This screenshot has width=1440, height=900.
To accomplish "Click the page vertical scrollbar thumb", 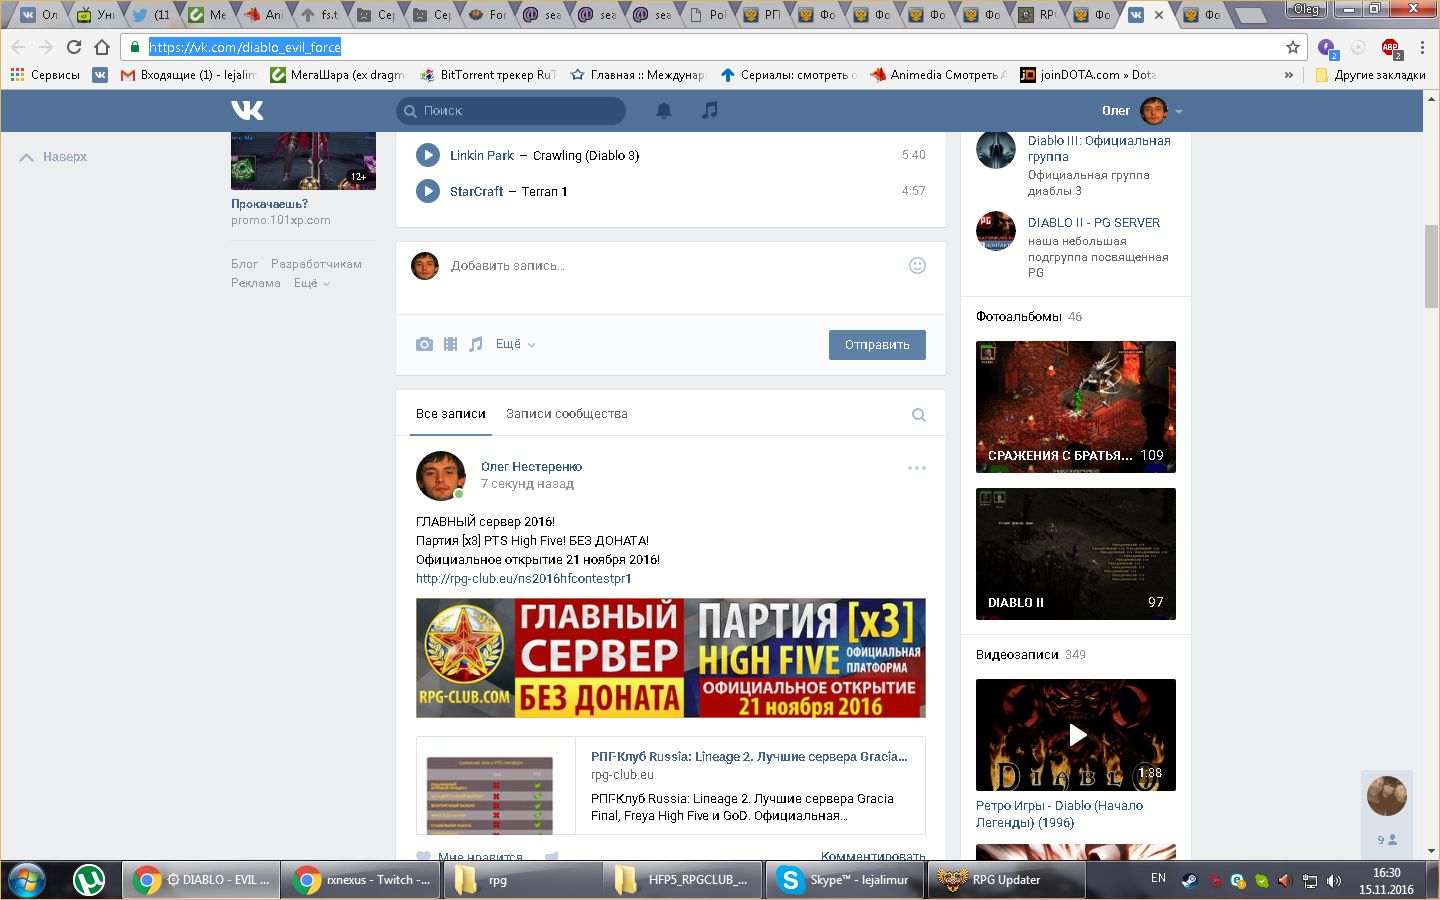I will 1432,267.
